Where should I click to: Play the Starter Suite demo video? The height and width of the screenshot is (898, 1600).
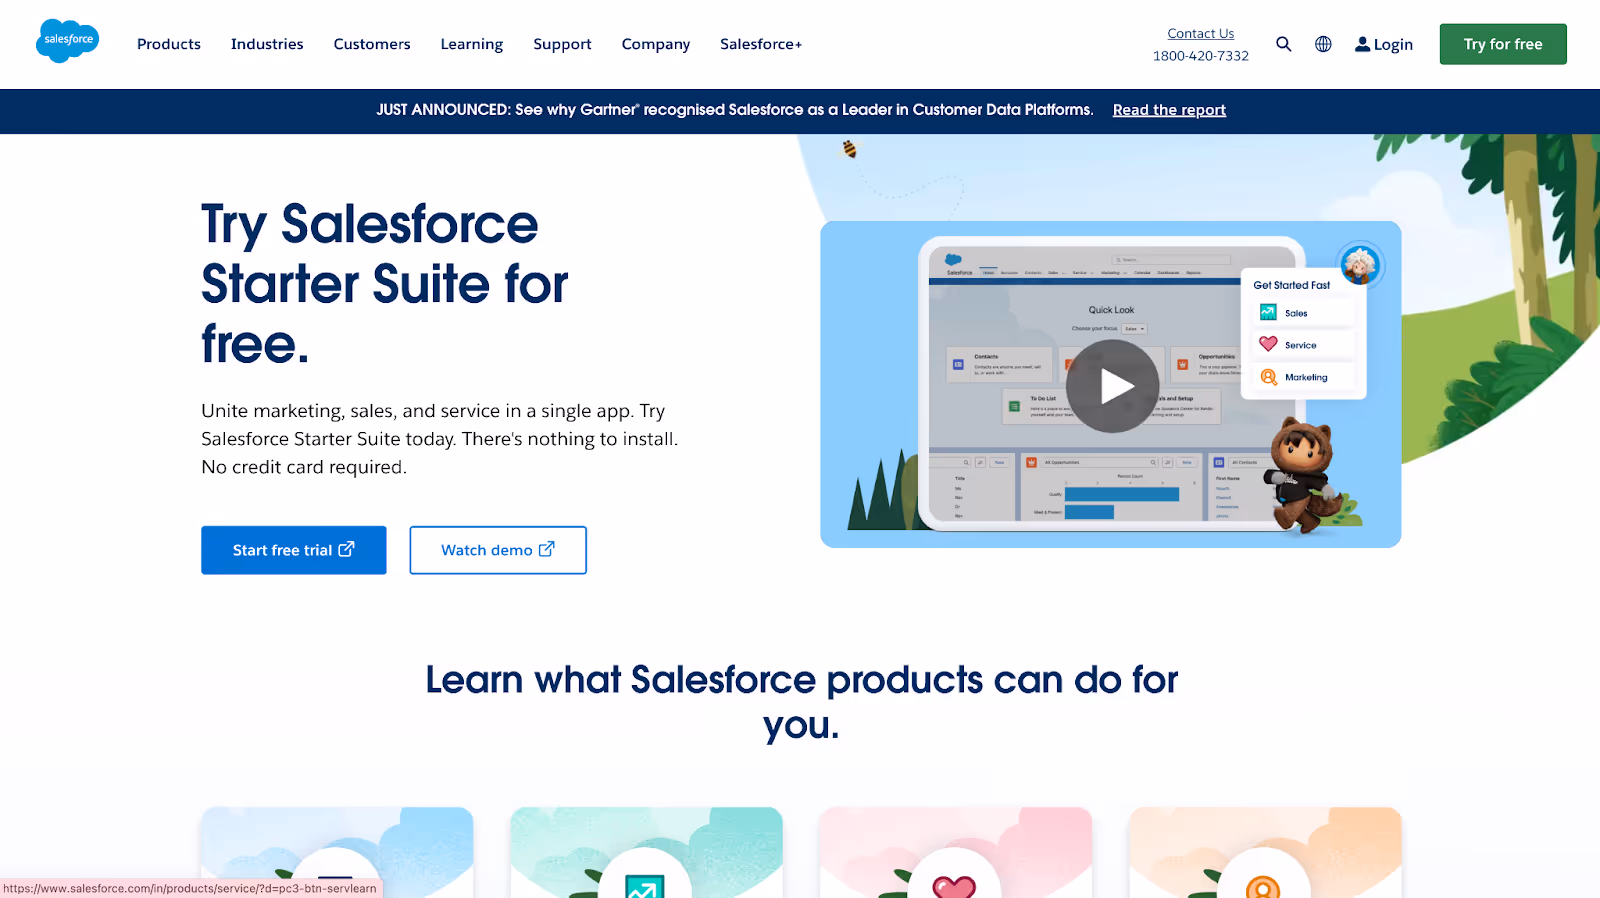tap(1112, 386)
